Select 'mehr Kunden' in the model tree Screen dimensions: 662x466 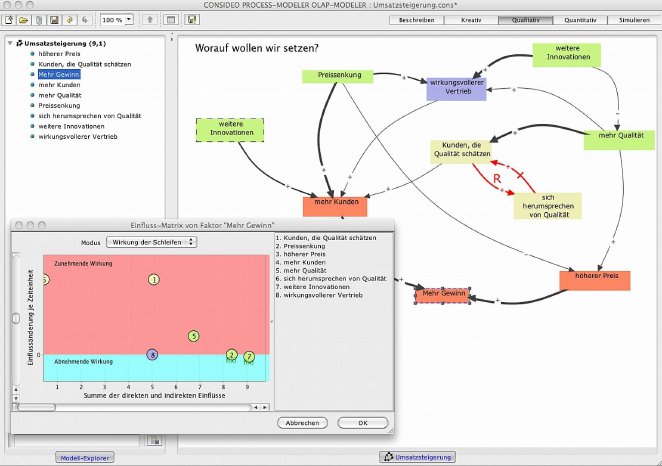coord(59,85)
